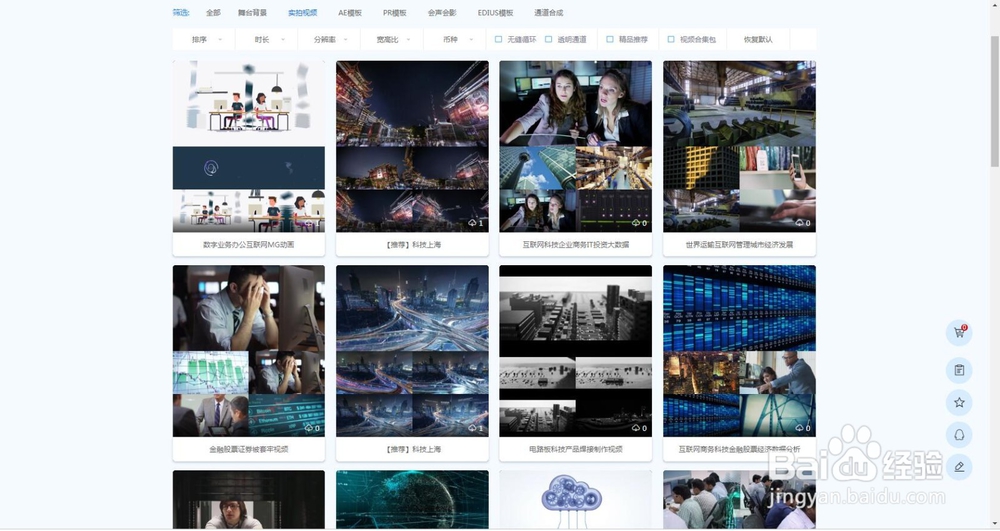The width and height of the screenshot is (1000, 531).
Task: Switch to the PR模板 filter tab
Action: coord(395,13)
